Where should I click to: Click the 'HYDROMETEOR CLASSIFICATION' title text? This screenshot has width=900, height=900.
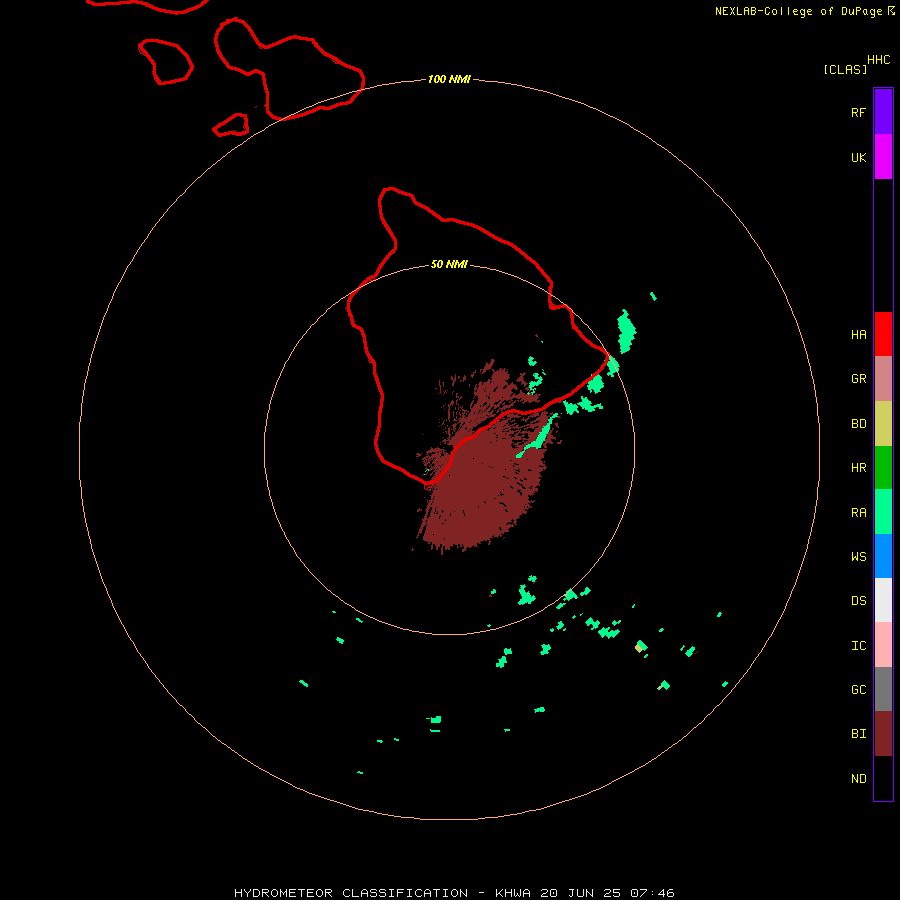(x=351, y=893)
